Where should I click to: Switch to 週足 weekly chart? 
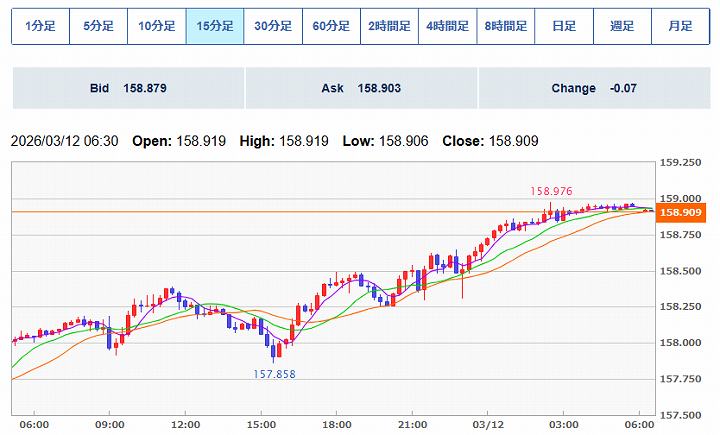click(x=622, y=26)
